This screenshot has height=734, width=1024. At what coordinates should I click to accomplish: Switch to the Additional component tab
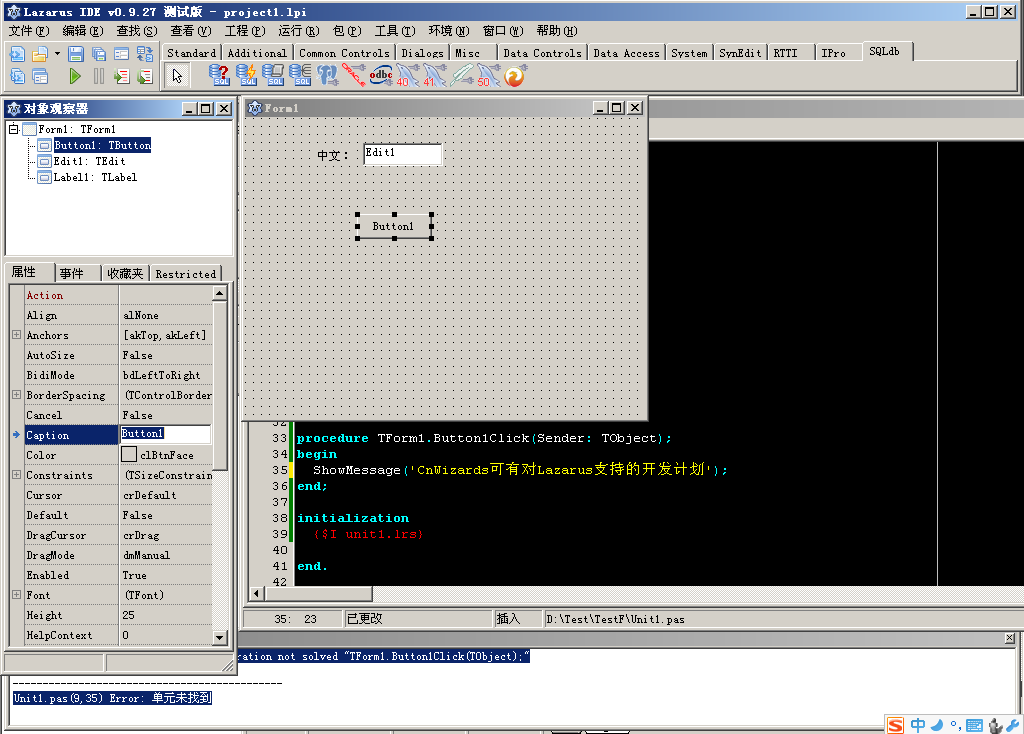tap(256, 53)
